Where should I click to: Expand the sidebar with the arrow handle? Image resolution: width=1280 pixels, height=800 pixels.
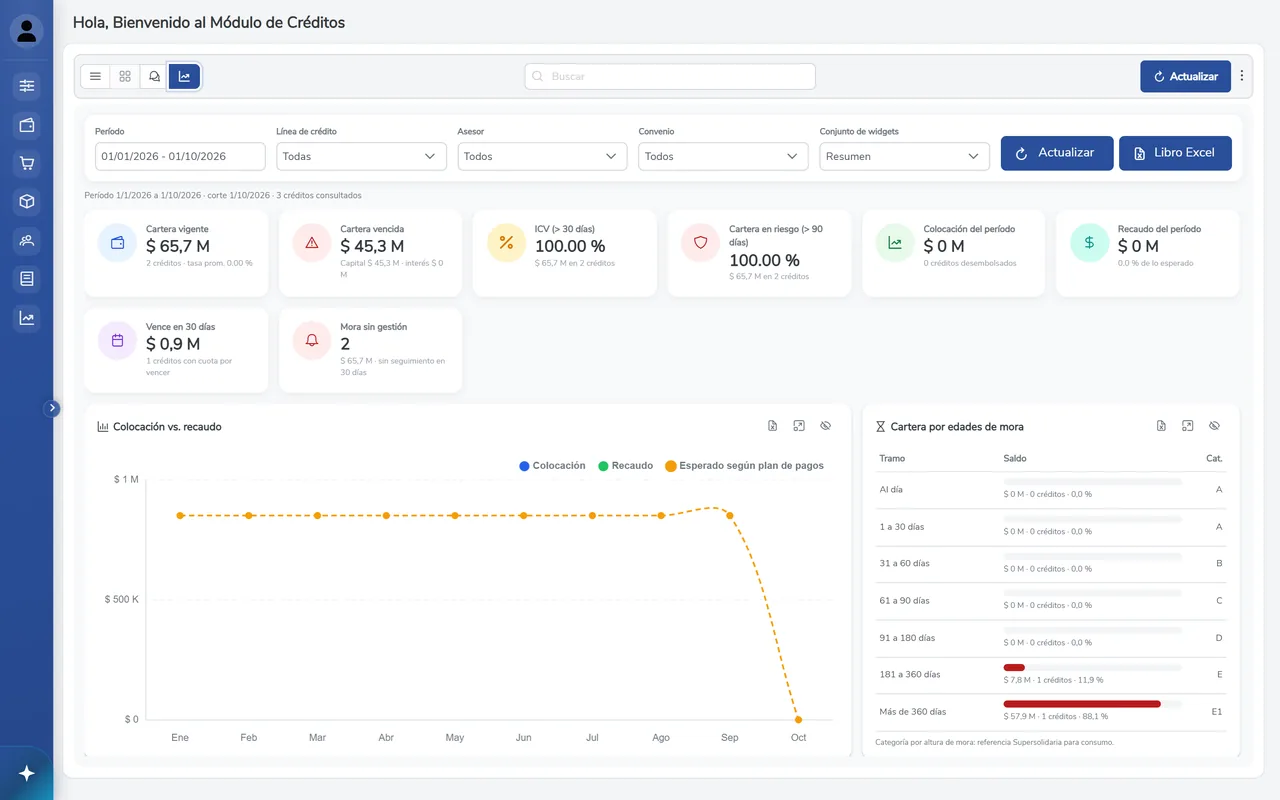pyautogui.click(x=53, y=408)
